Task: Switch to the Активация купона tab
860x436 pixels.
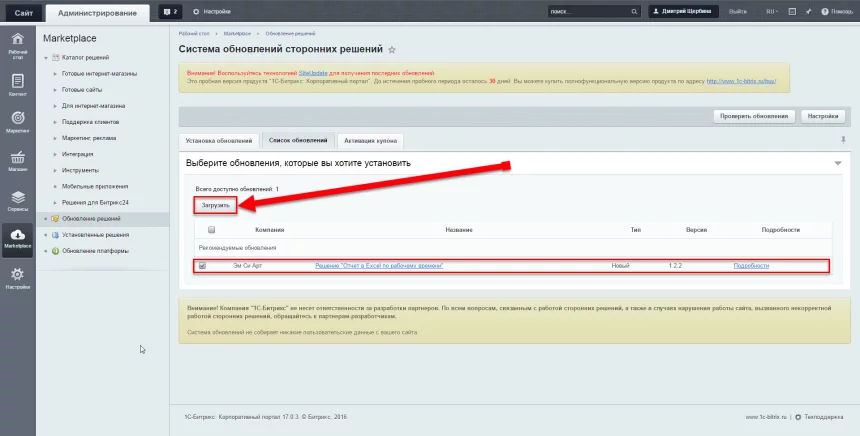Action: [370, 141]
